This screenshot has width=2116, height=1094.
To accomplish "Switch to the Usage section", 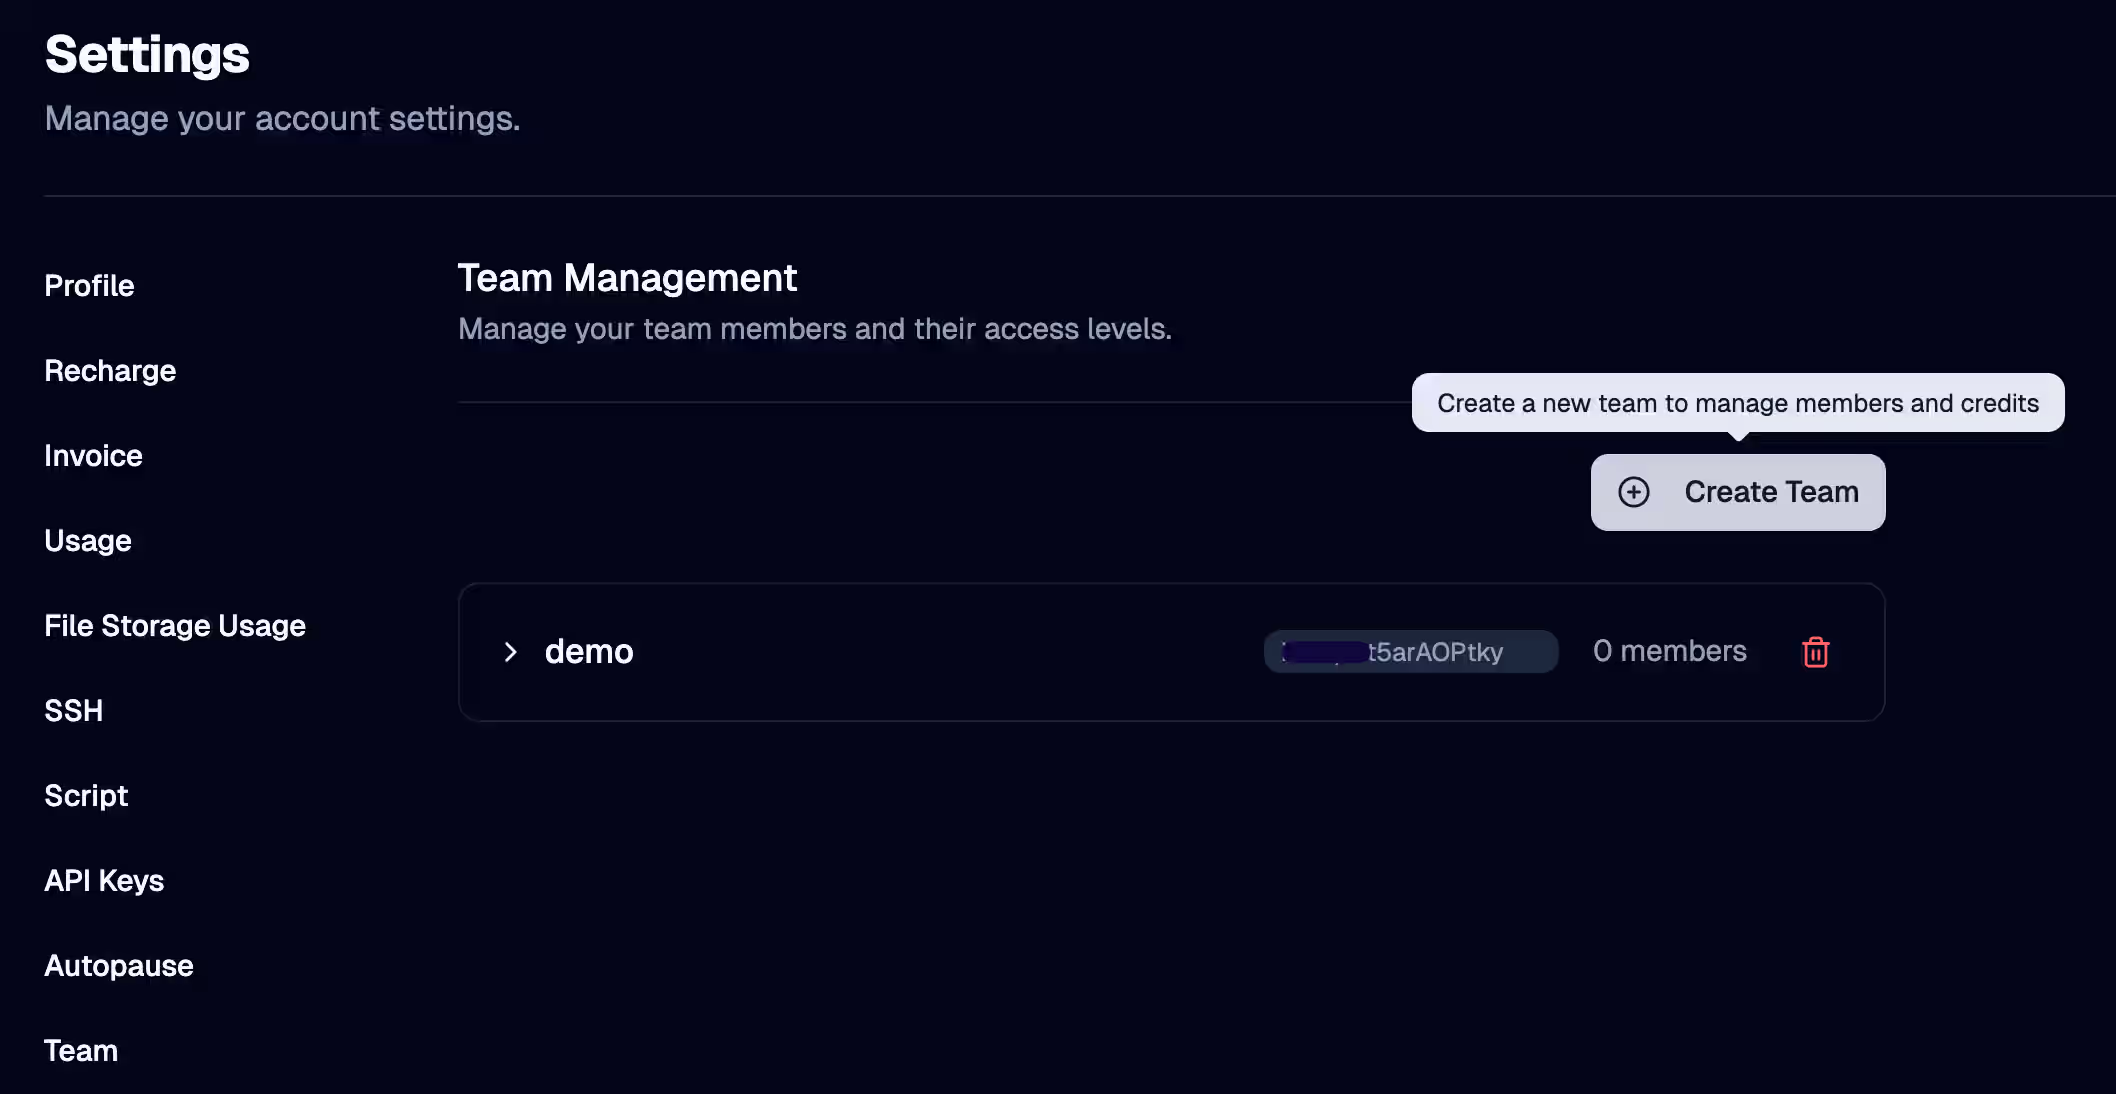I will 88,541.
